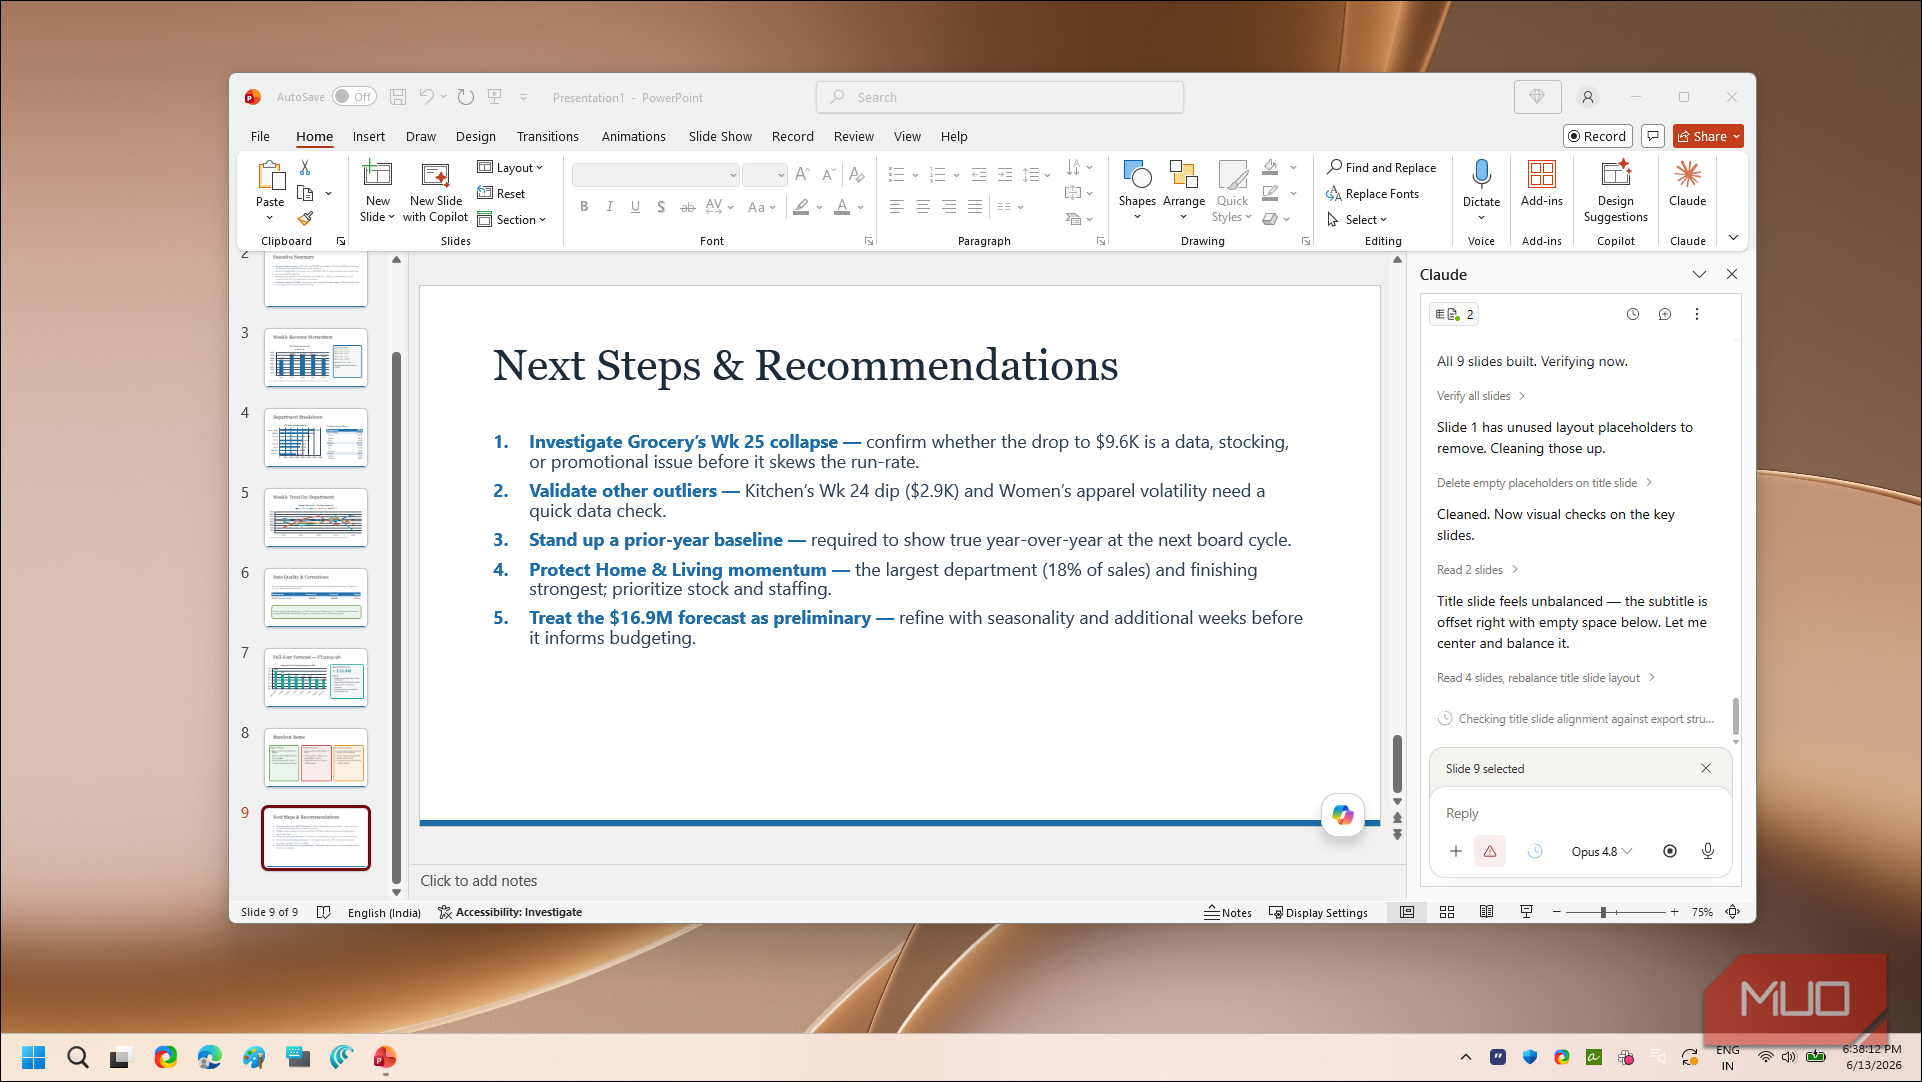The height and width of the screenshot is (1082, 1922).
Task: Start Dictate microphone
Action: click(1481, 174)
